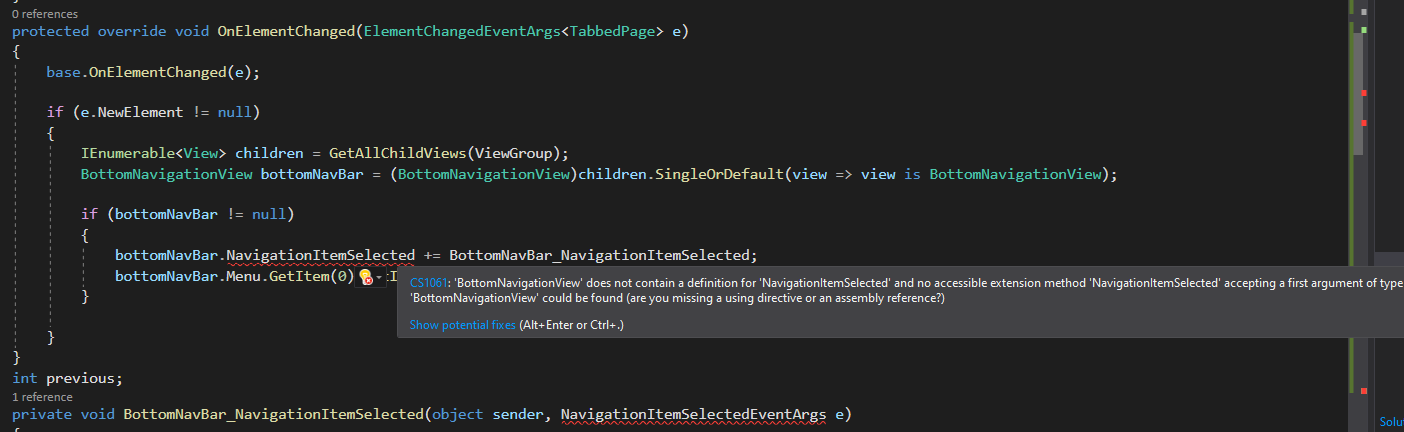Image resolution: width=1404 pixels, height=432 pixels.
Task: Click the 'Menu' property in bottomNavBar.Menu
Action: [x=243, y=276]
